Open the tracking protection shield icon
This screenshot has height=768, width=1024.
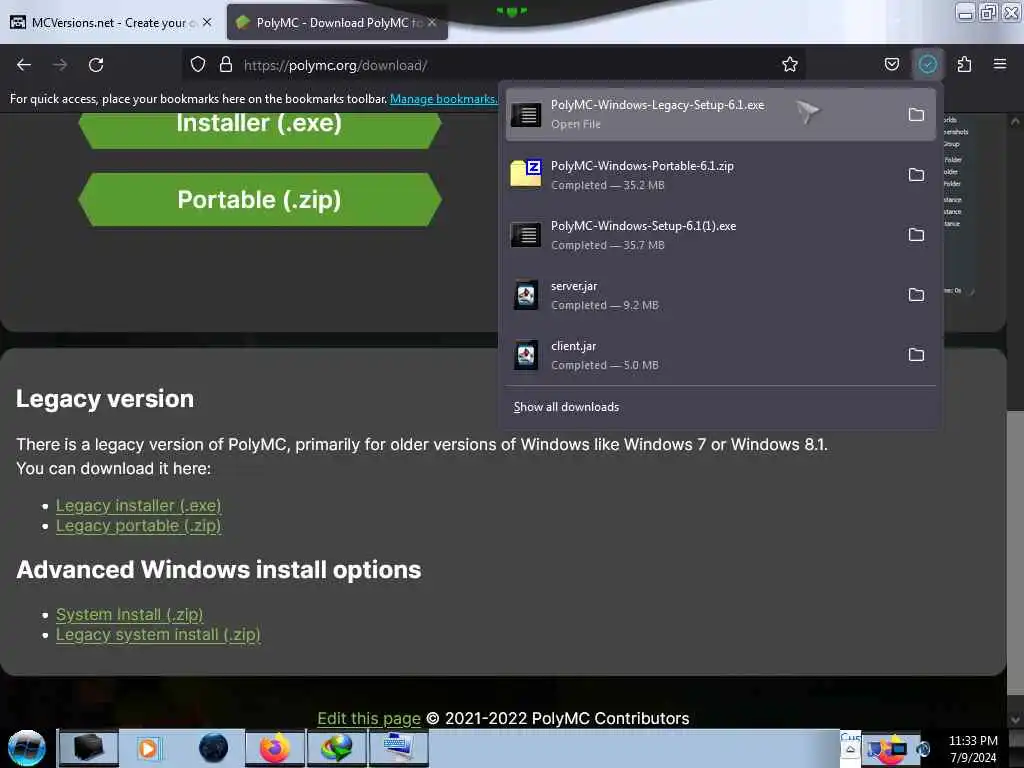(198, 64)
